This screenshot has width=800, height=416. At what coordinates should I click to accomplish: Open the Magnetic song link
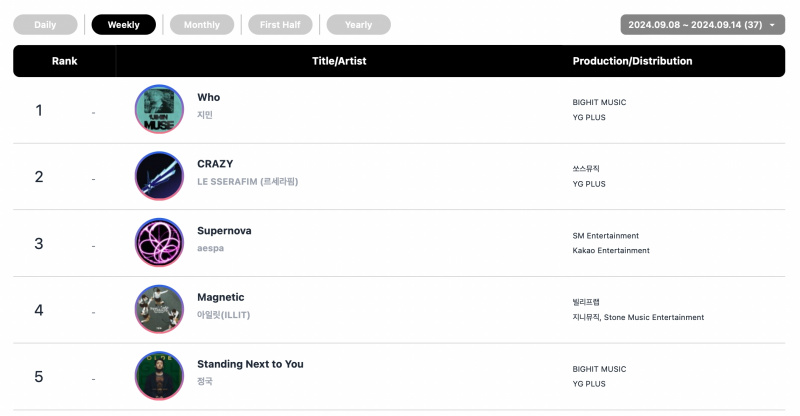(x=220, y=297)
